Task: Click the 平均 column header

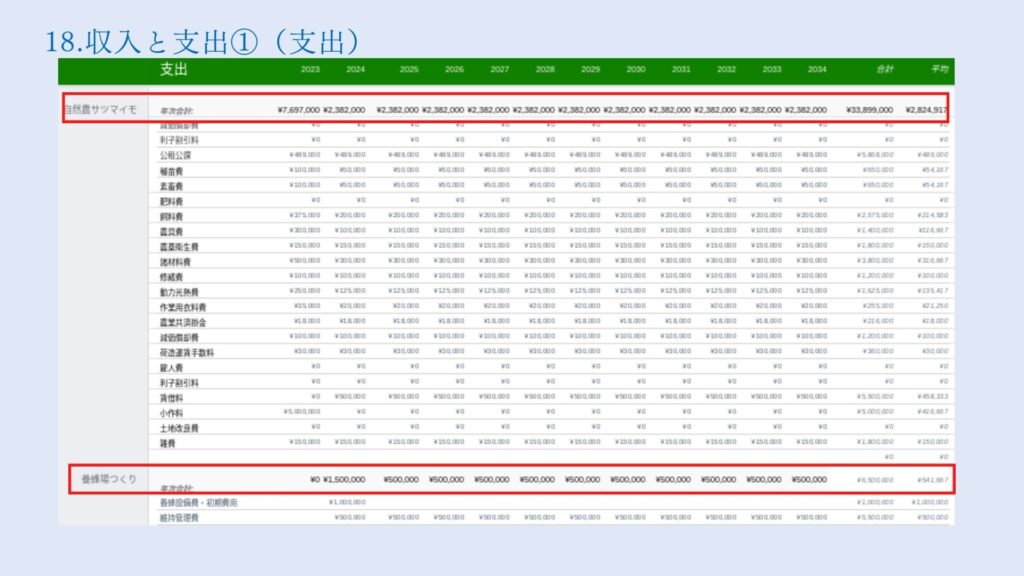Action: pos(940,69)
